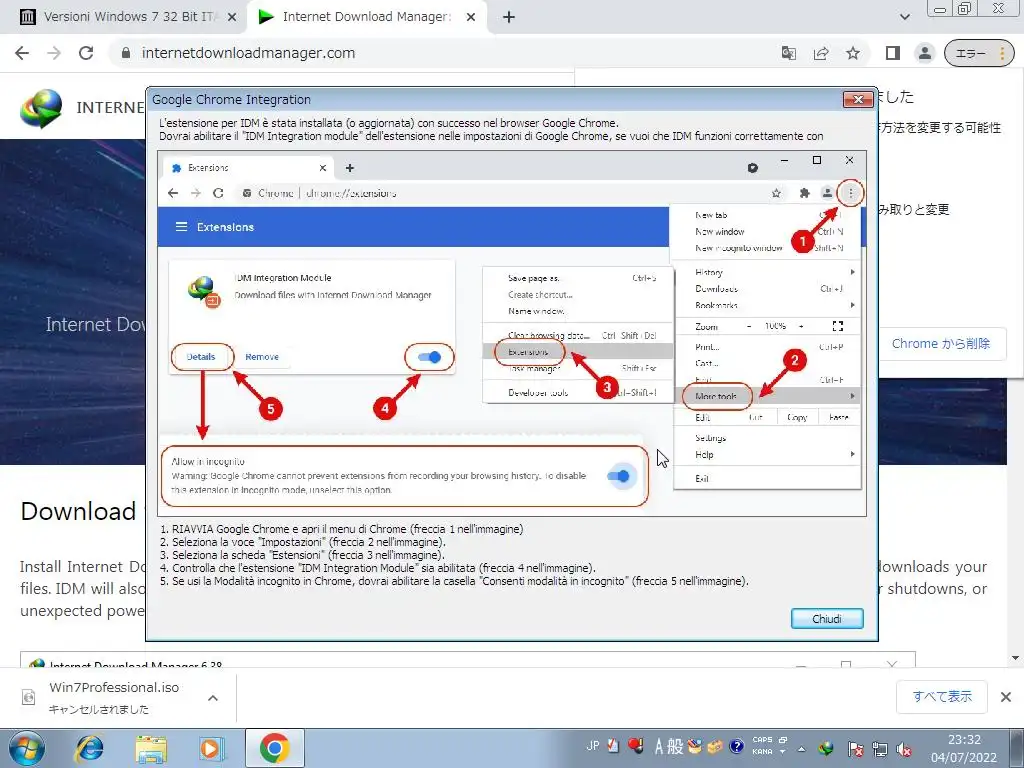This screenshot has height=768, width=1024.
Task: Switch to the Versioni Windows 7 32 Bit tab
Action: (128, 18)
